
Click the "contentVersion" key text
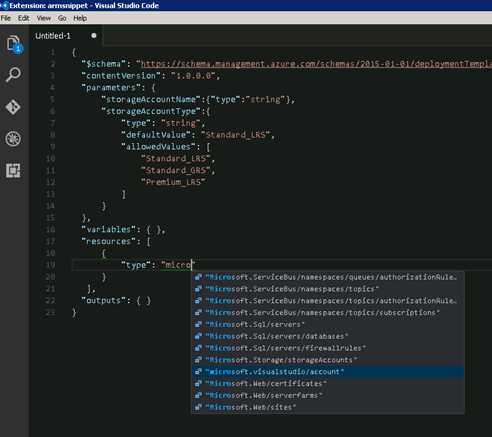tap(121, 76)
